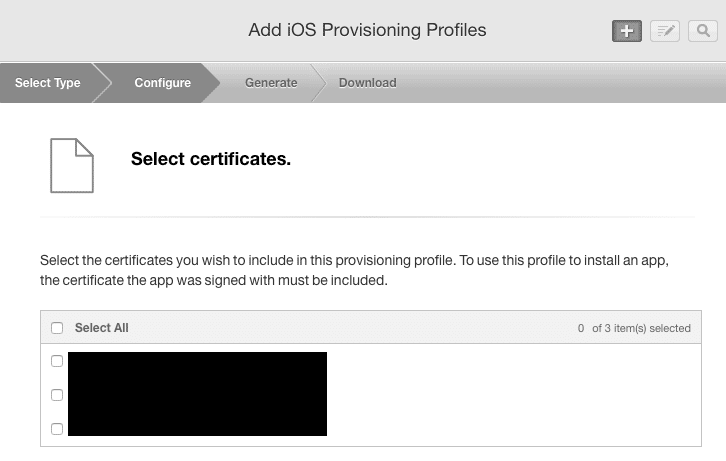Enable the Select All checkbox
This screenshot has height=461, width=726.
pos(57,328)
